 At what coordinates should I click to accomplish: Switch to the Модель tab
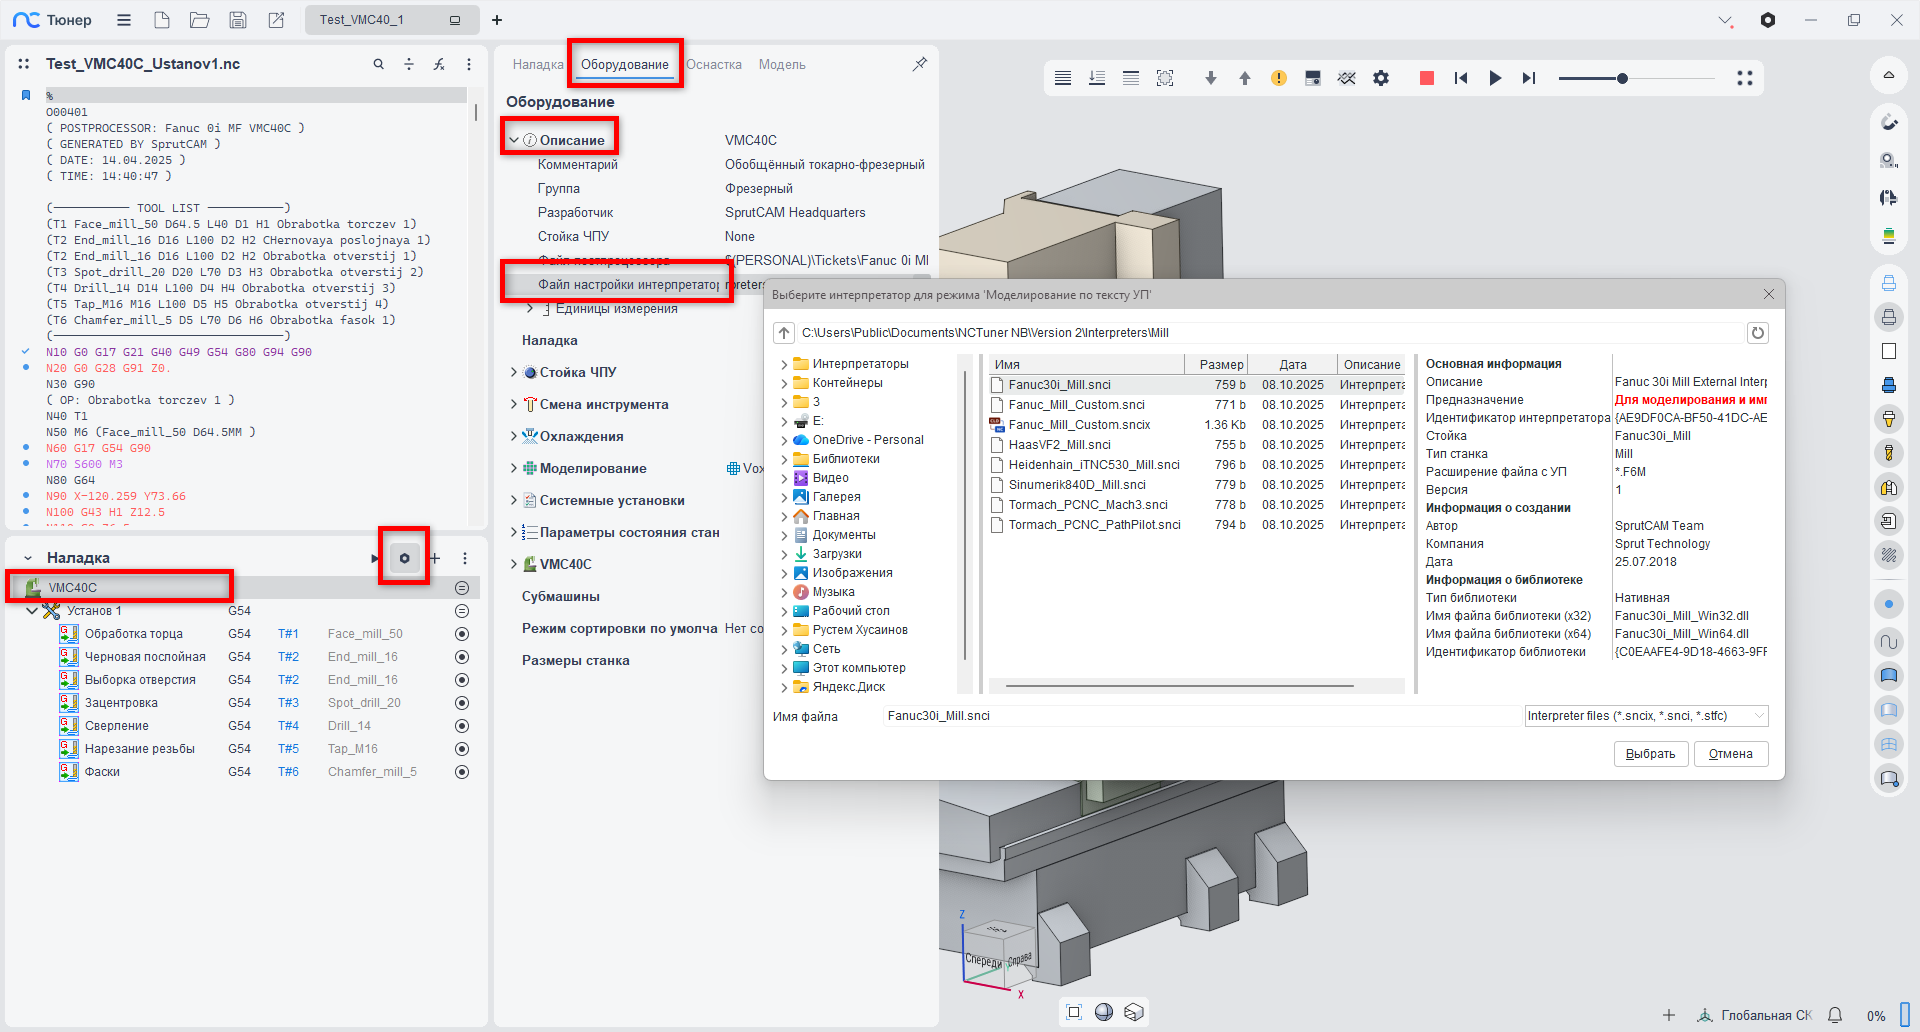pos(781,65)
